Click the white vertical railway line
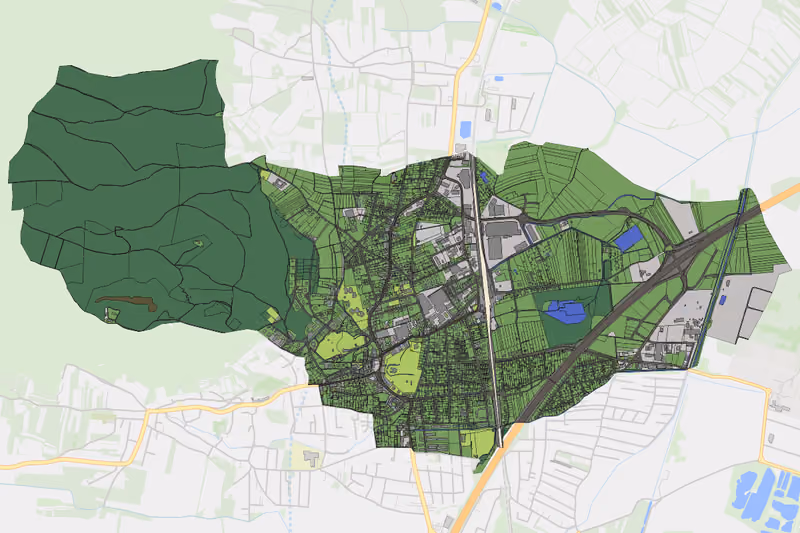 point(488,301)
